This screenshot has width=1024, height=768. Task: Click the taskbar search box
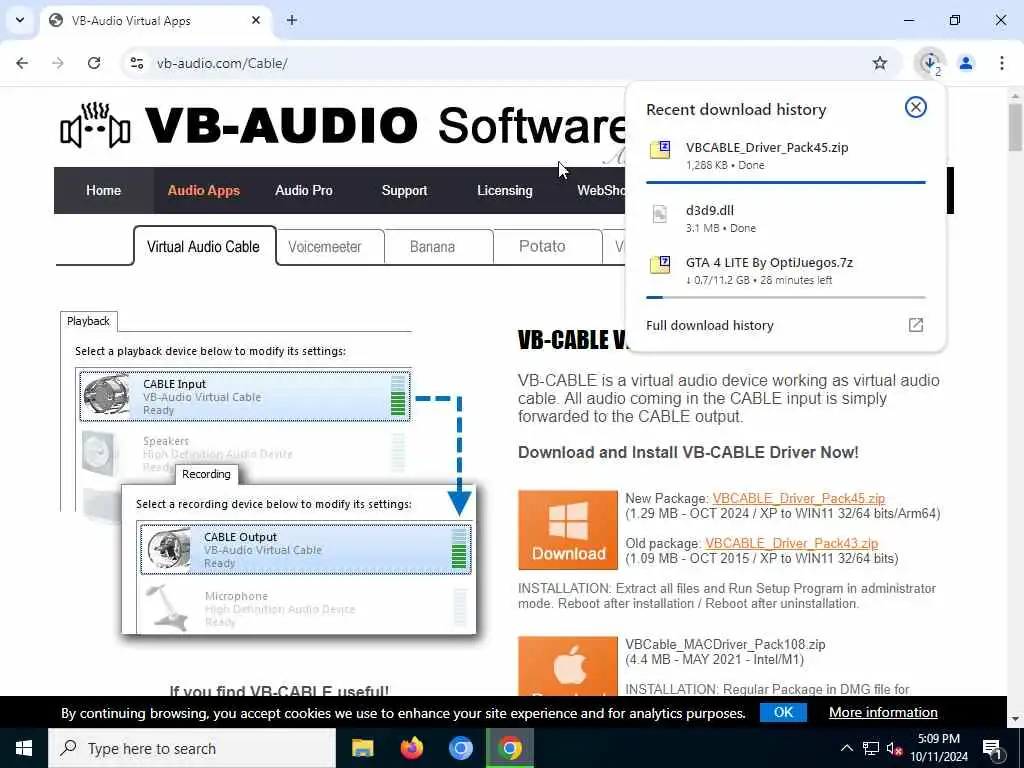click(x=192, y=748)
